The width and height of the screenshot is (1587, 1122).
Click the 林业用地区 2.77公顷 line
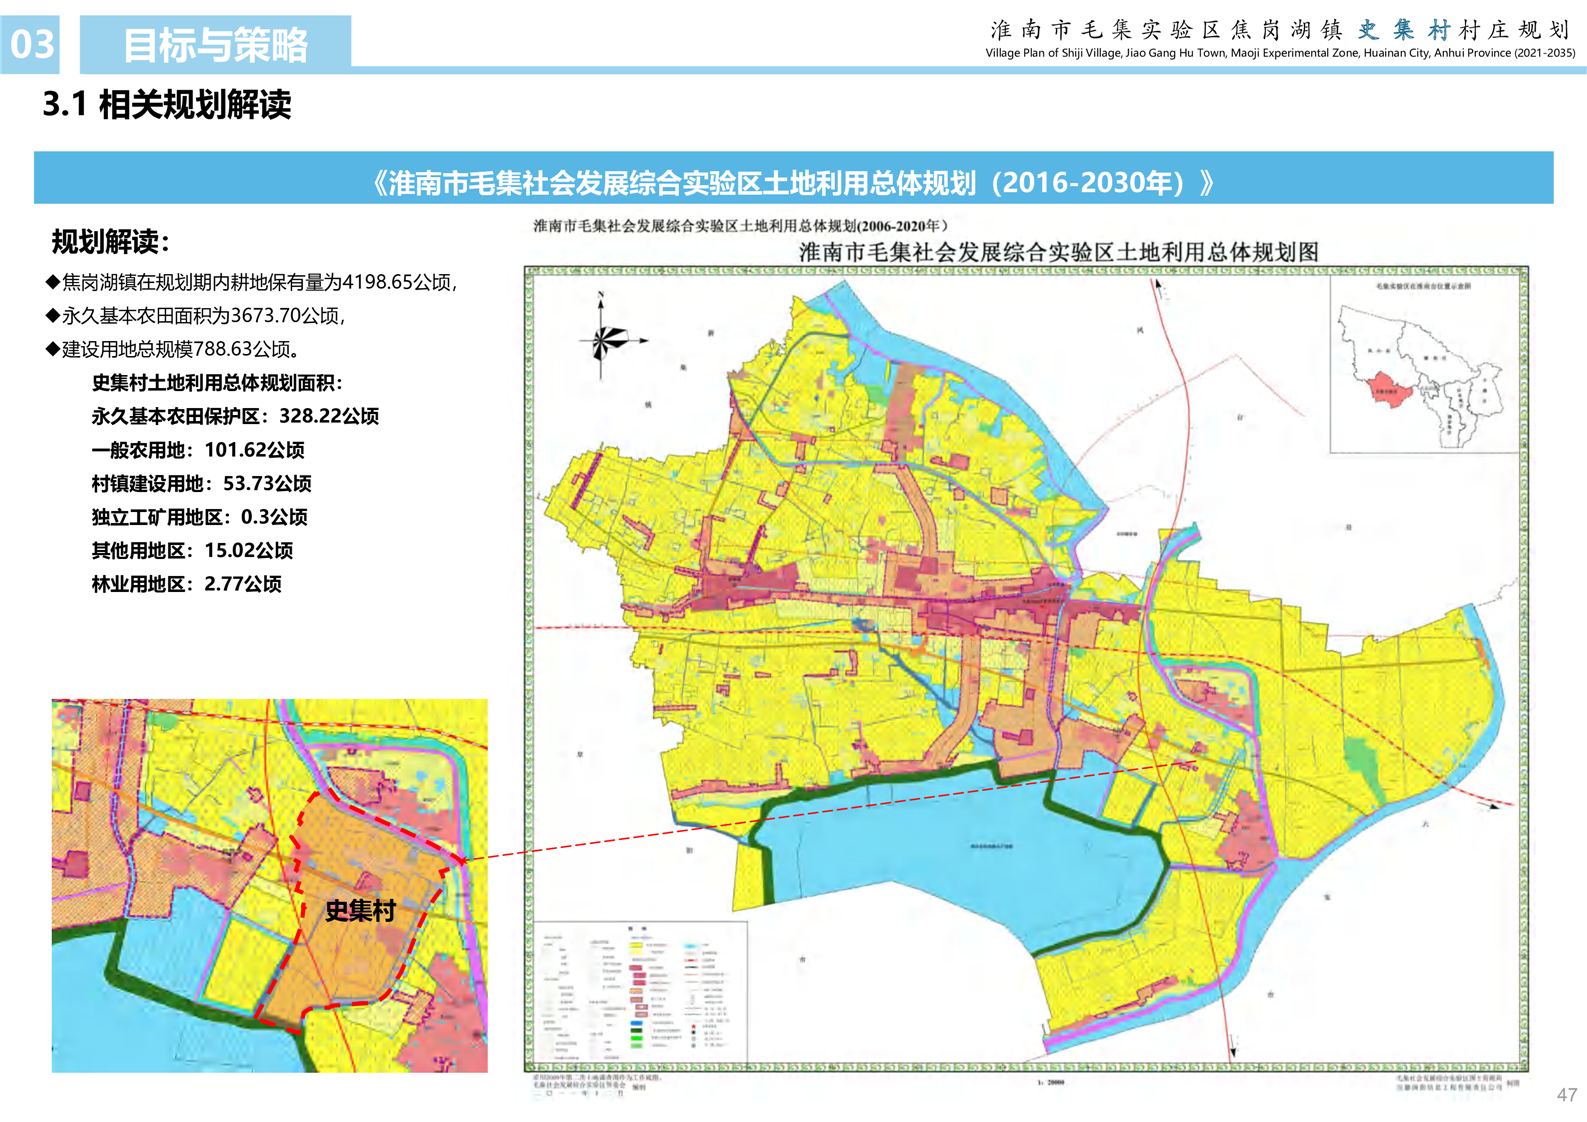[x=186, y=584]
